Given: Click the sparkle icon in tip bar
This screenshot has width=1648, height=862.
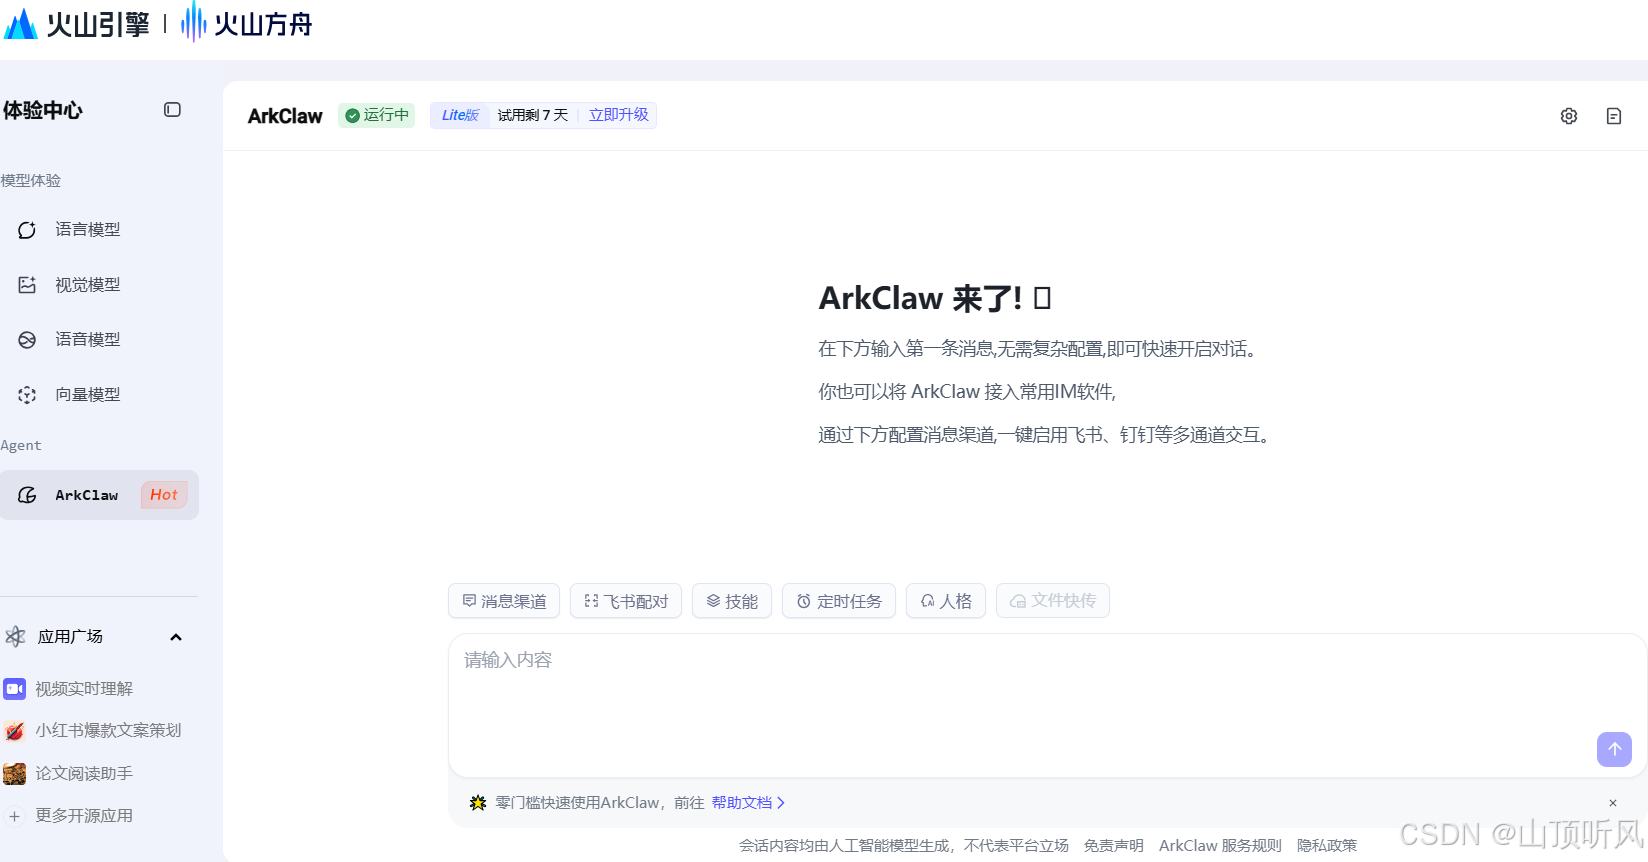Looking at the screenshot, I should click(478, 803).
